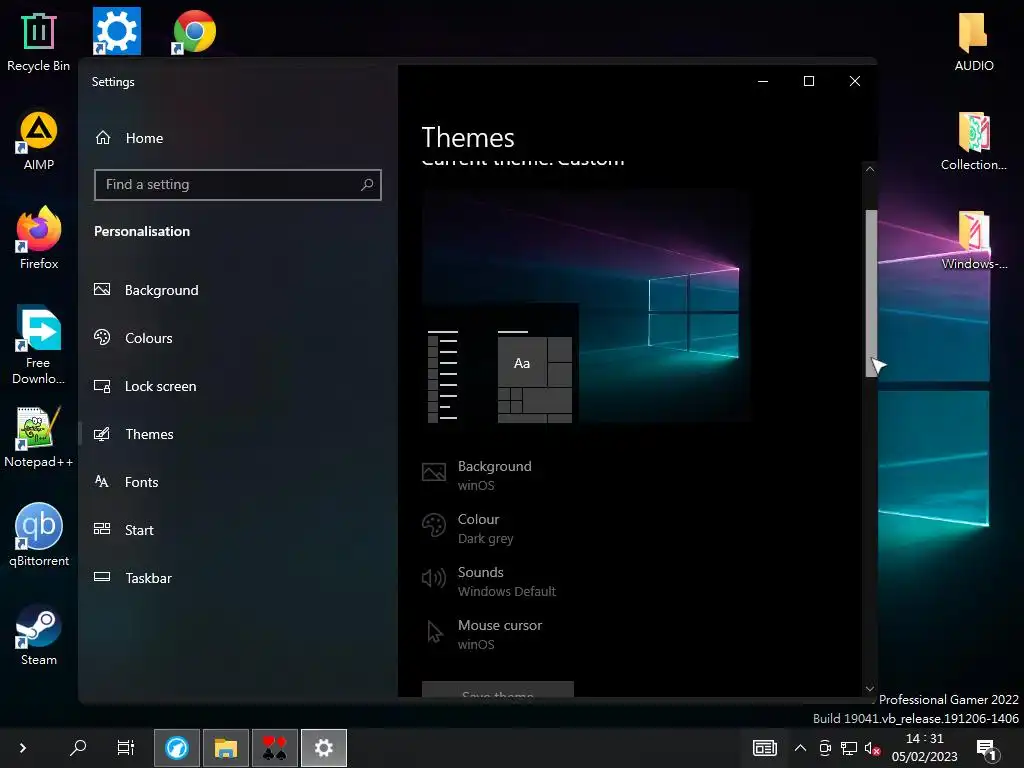Screen dimensions: 1024x768
Task: Click the search magnifier in Find a setting
Action: (x=367, y=185)
